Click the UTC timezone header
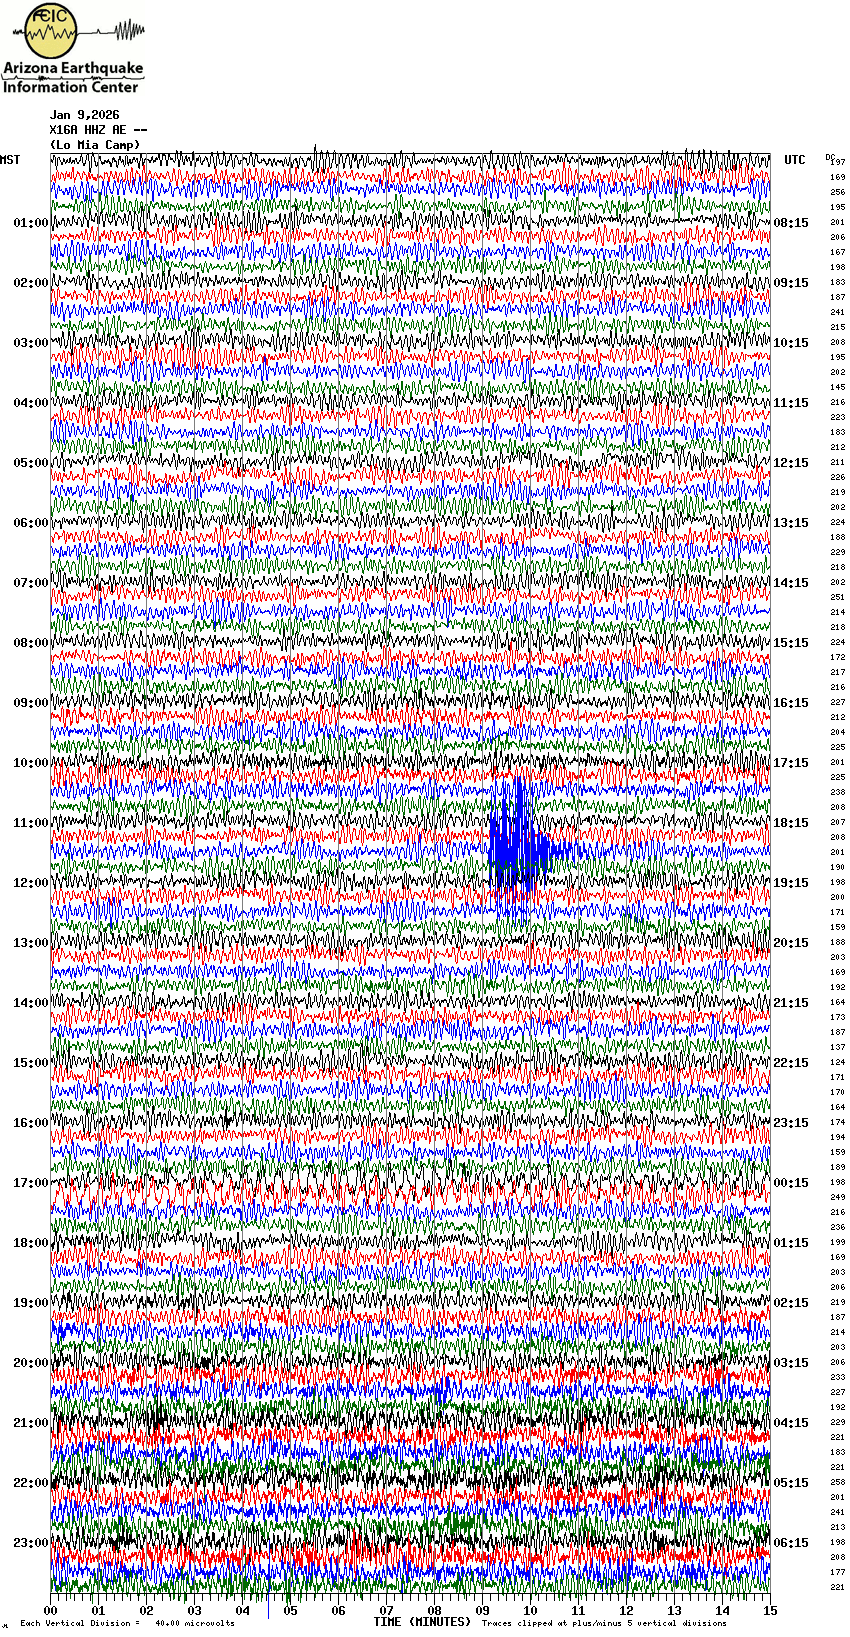The height and width of the screenshot is (1637, 850). (x=794, y=160)
